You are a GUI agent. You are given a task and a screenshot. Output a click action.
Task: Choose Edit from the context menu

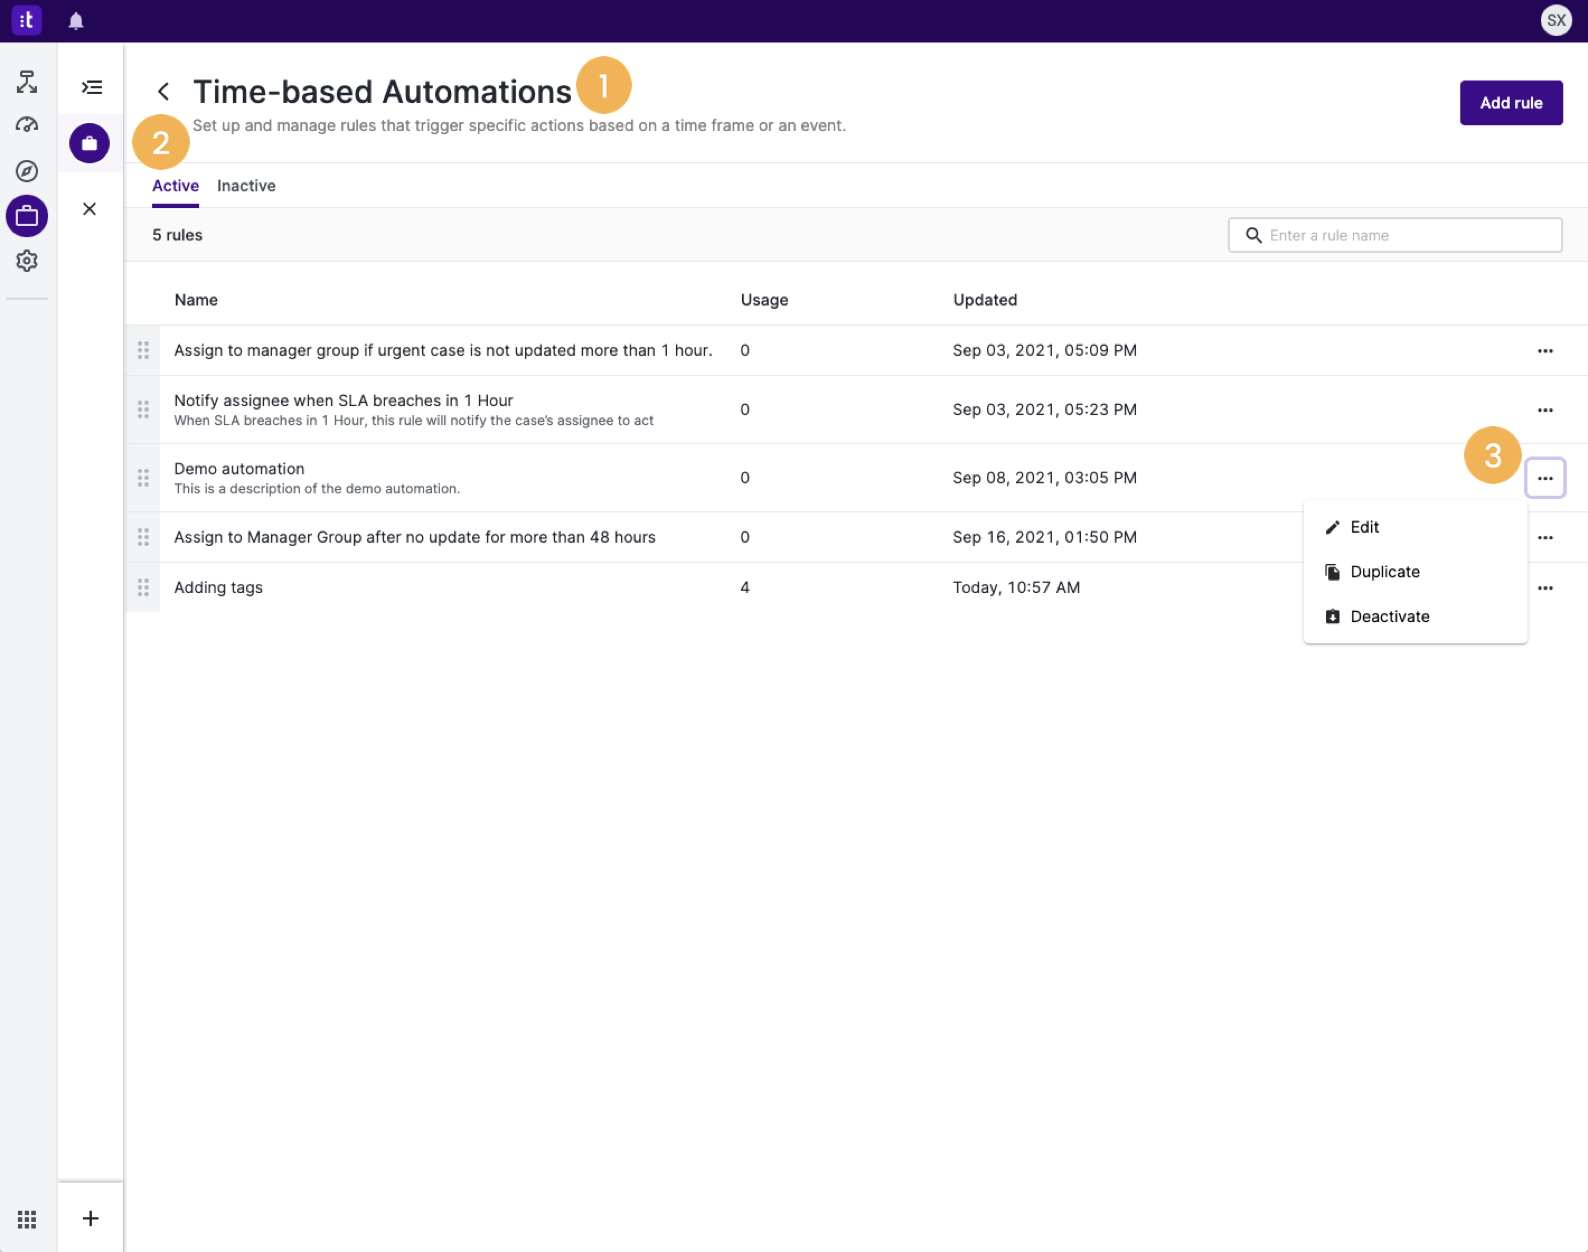[x=1415, y=527]
